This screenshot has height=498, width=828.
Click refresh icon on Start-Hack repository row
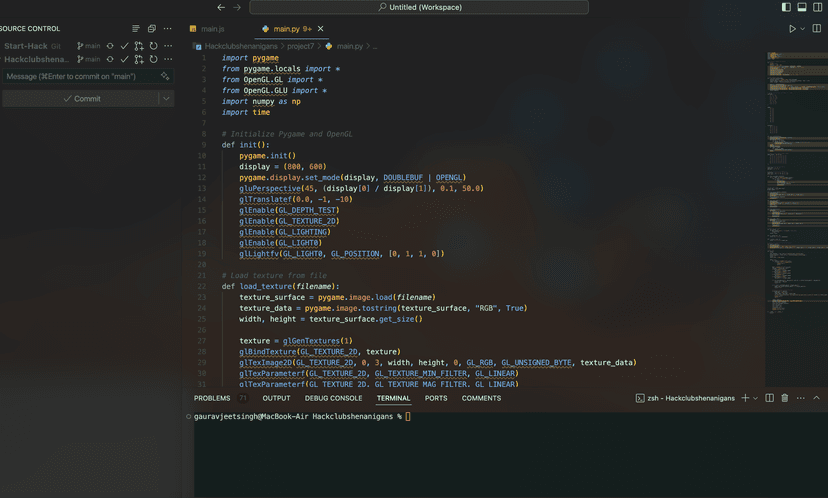pyautogui.click(x=153, y=46)
